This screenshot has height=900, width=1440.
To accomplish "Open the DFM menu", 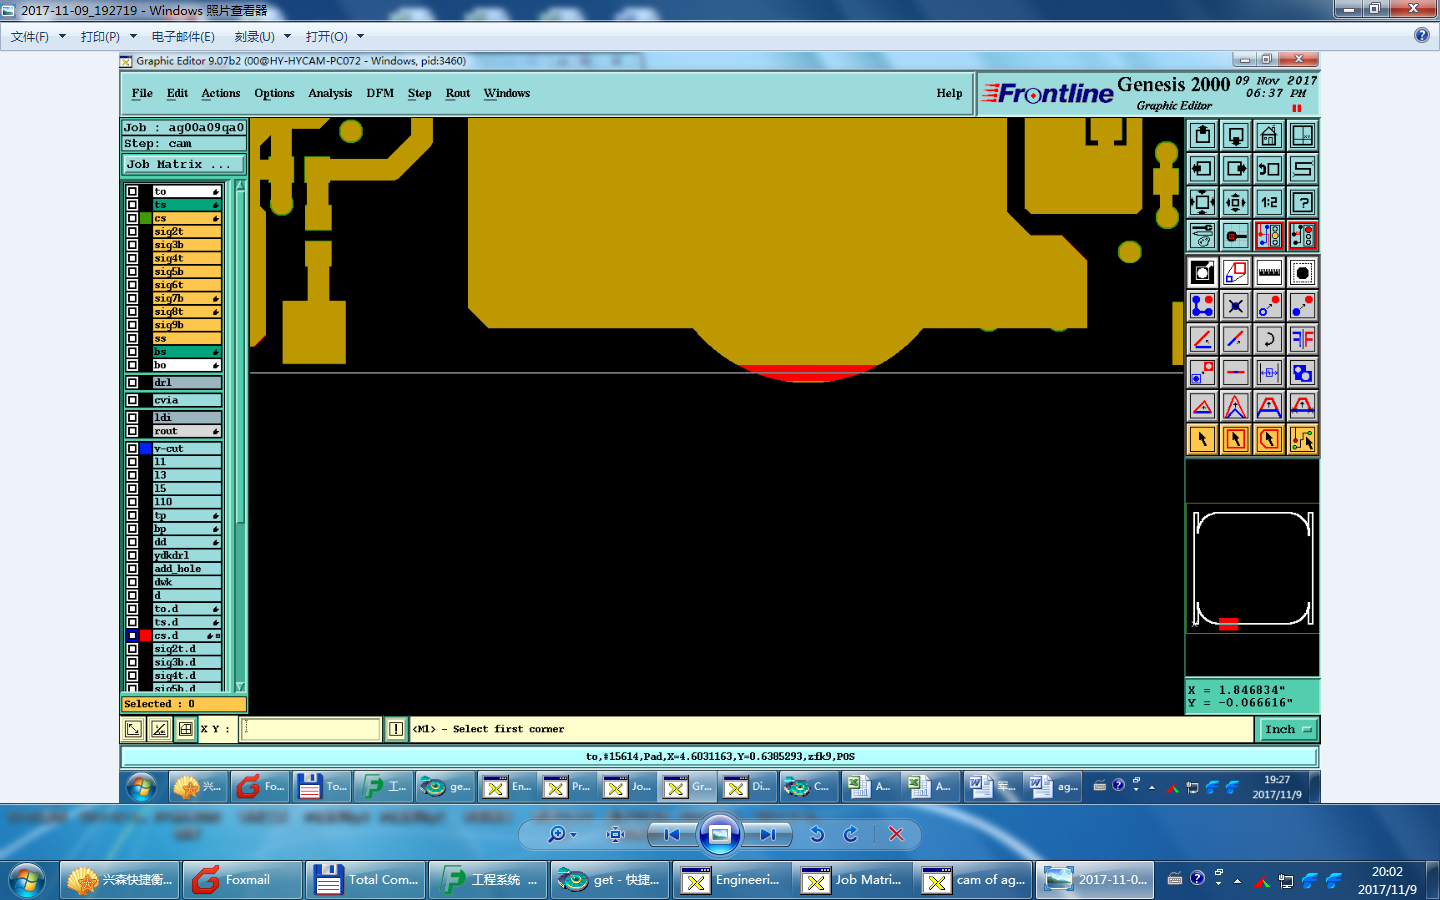I will coord(380,93).
